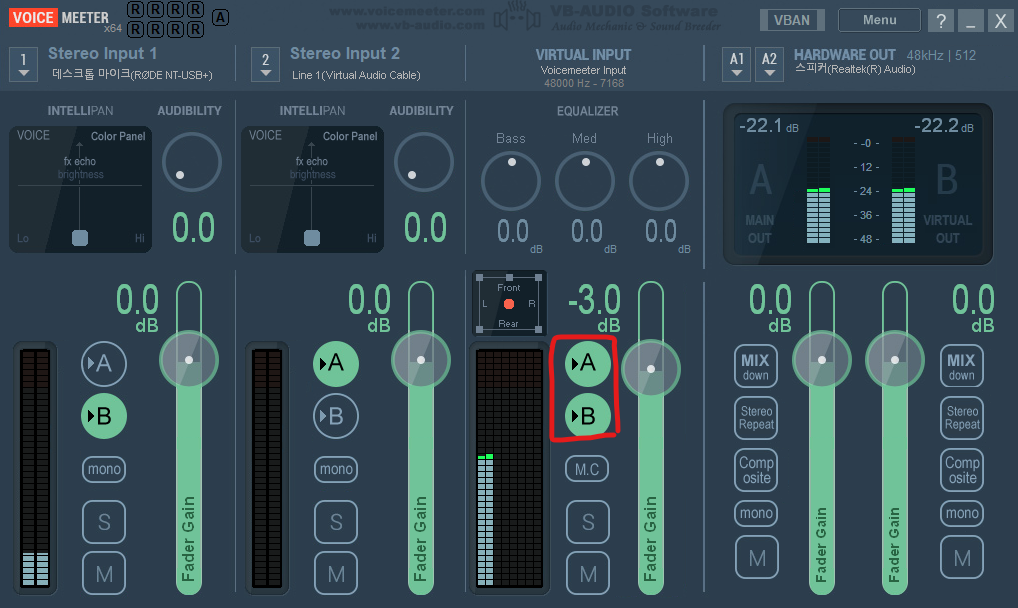The image size is (1018, 608).
Task: Click the red dot in Front/Rear panner
Action: [x=509, y=304]
